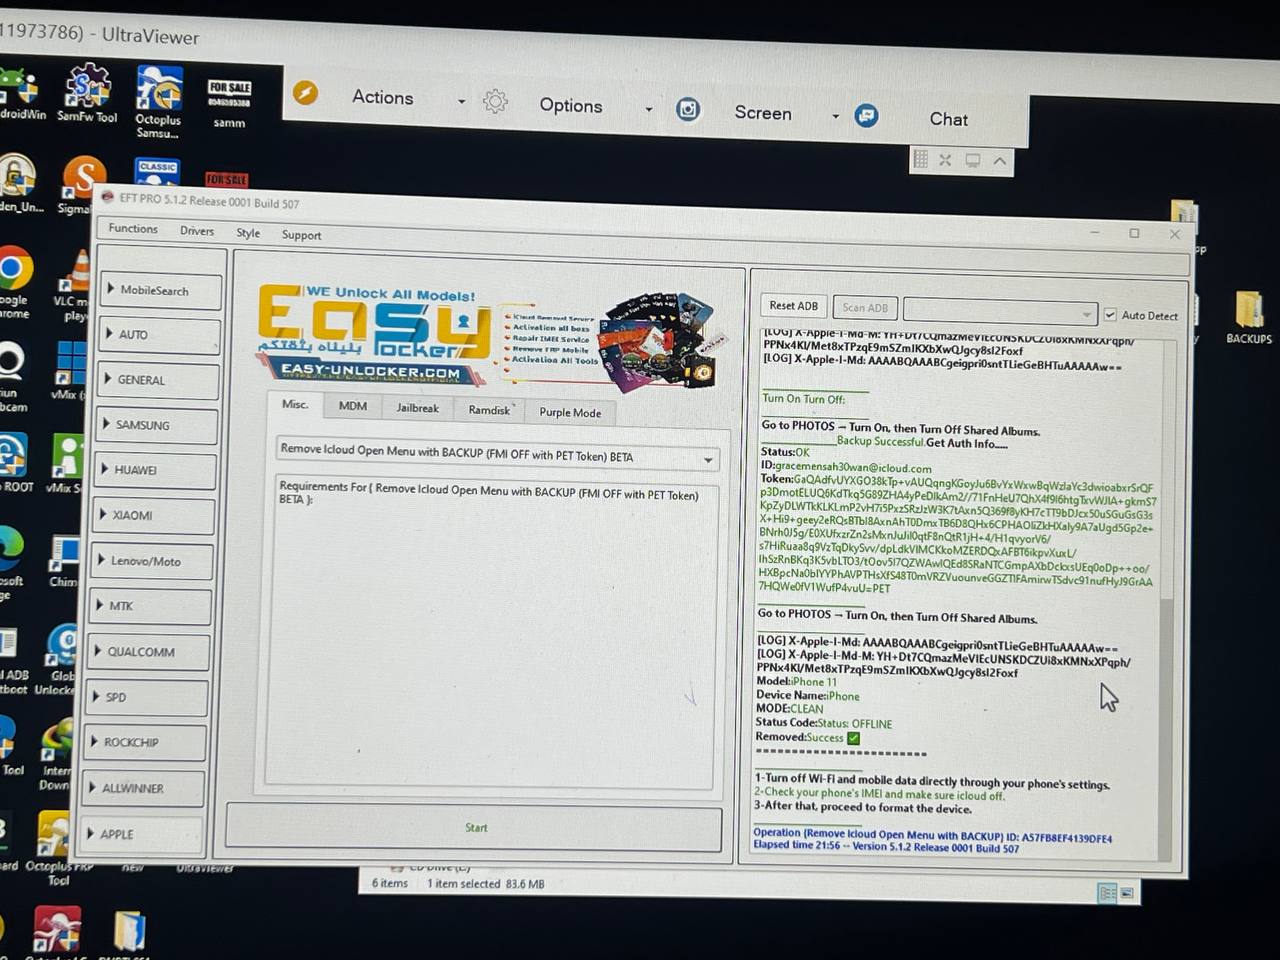Screen dimensions: 1280x960
Task: Open the APPLE sidebar section
Action: (143, 834)
